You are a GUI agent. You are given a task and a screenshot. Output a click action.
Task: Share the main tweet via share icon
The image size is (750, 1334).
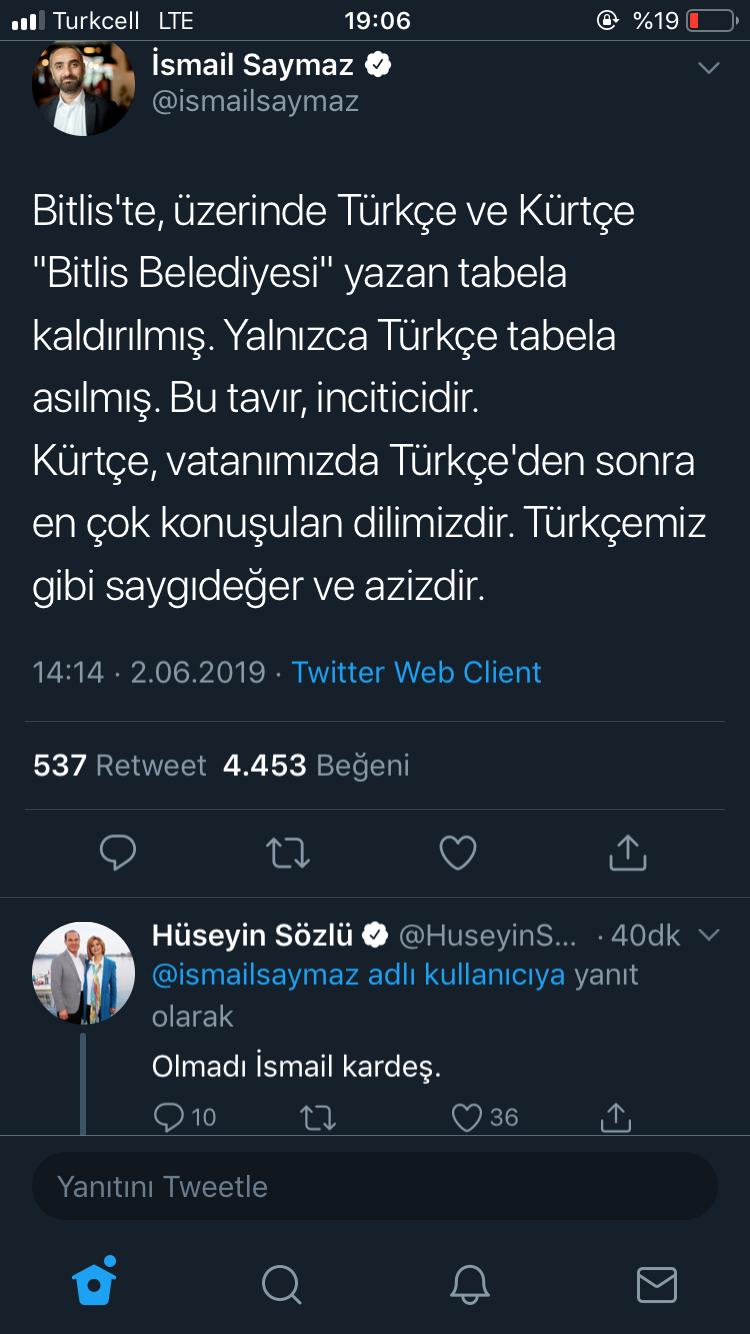628,852
